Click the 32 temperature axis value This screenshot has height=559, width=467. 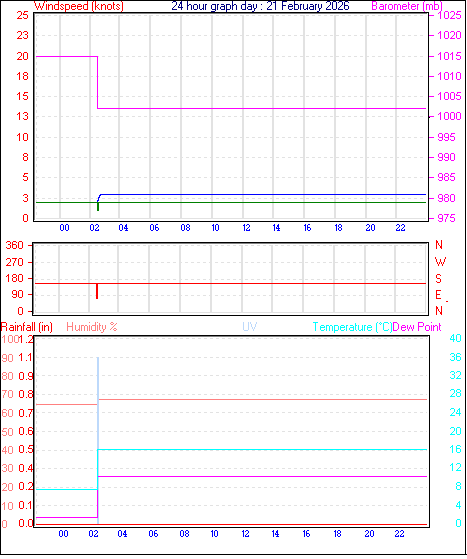456,375
